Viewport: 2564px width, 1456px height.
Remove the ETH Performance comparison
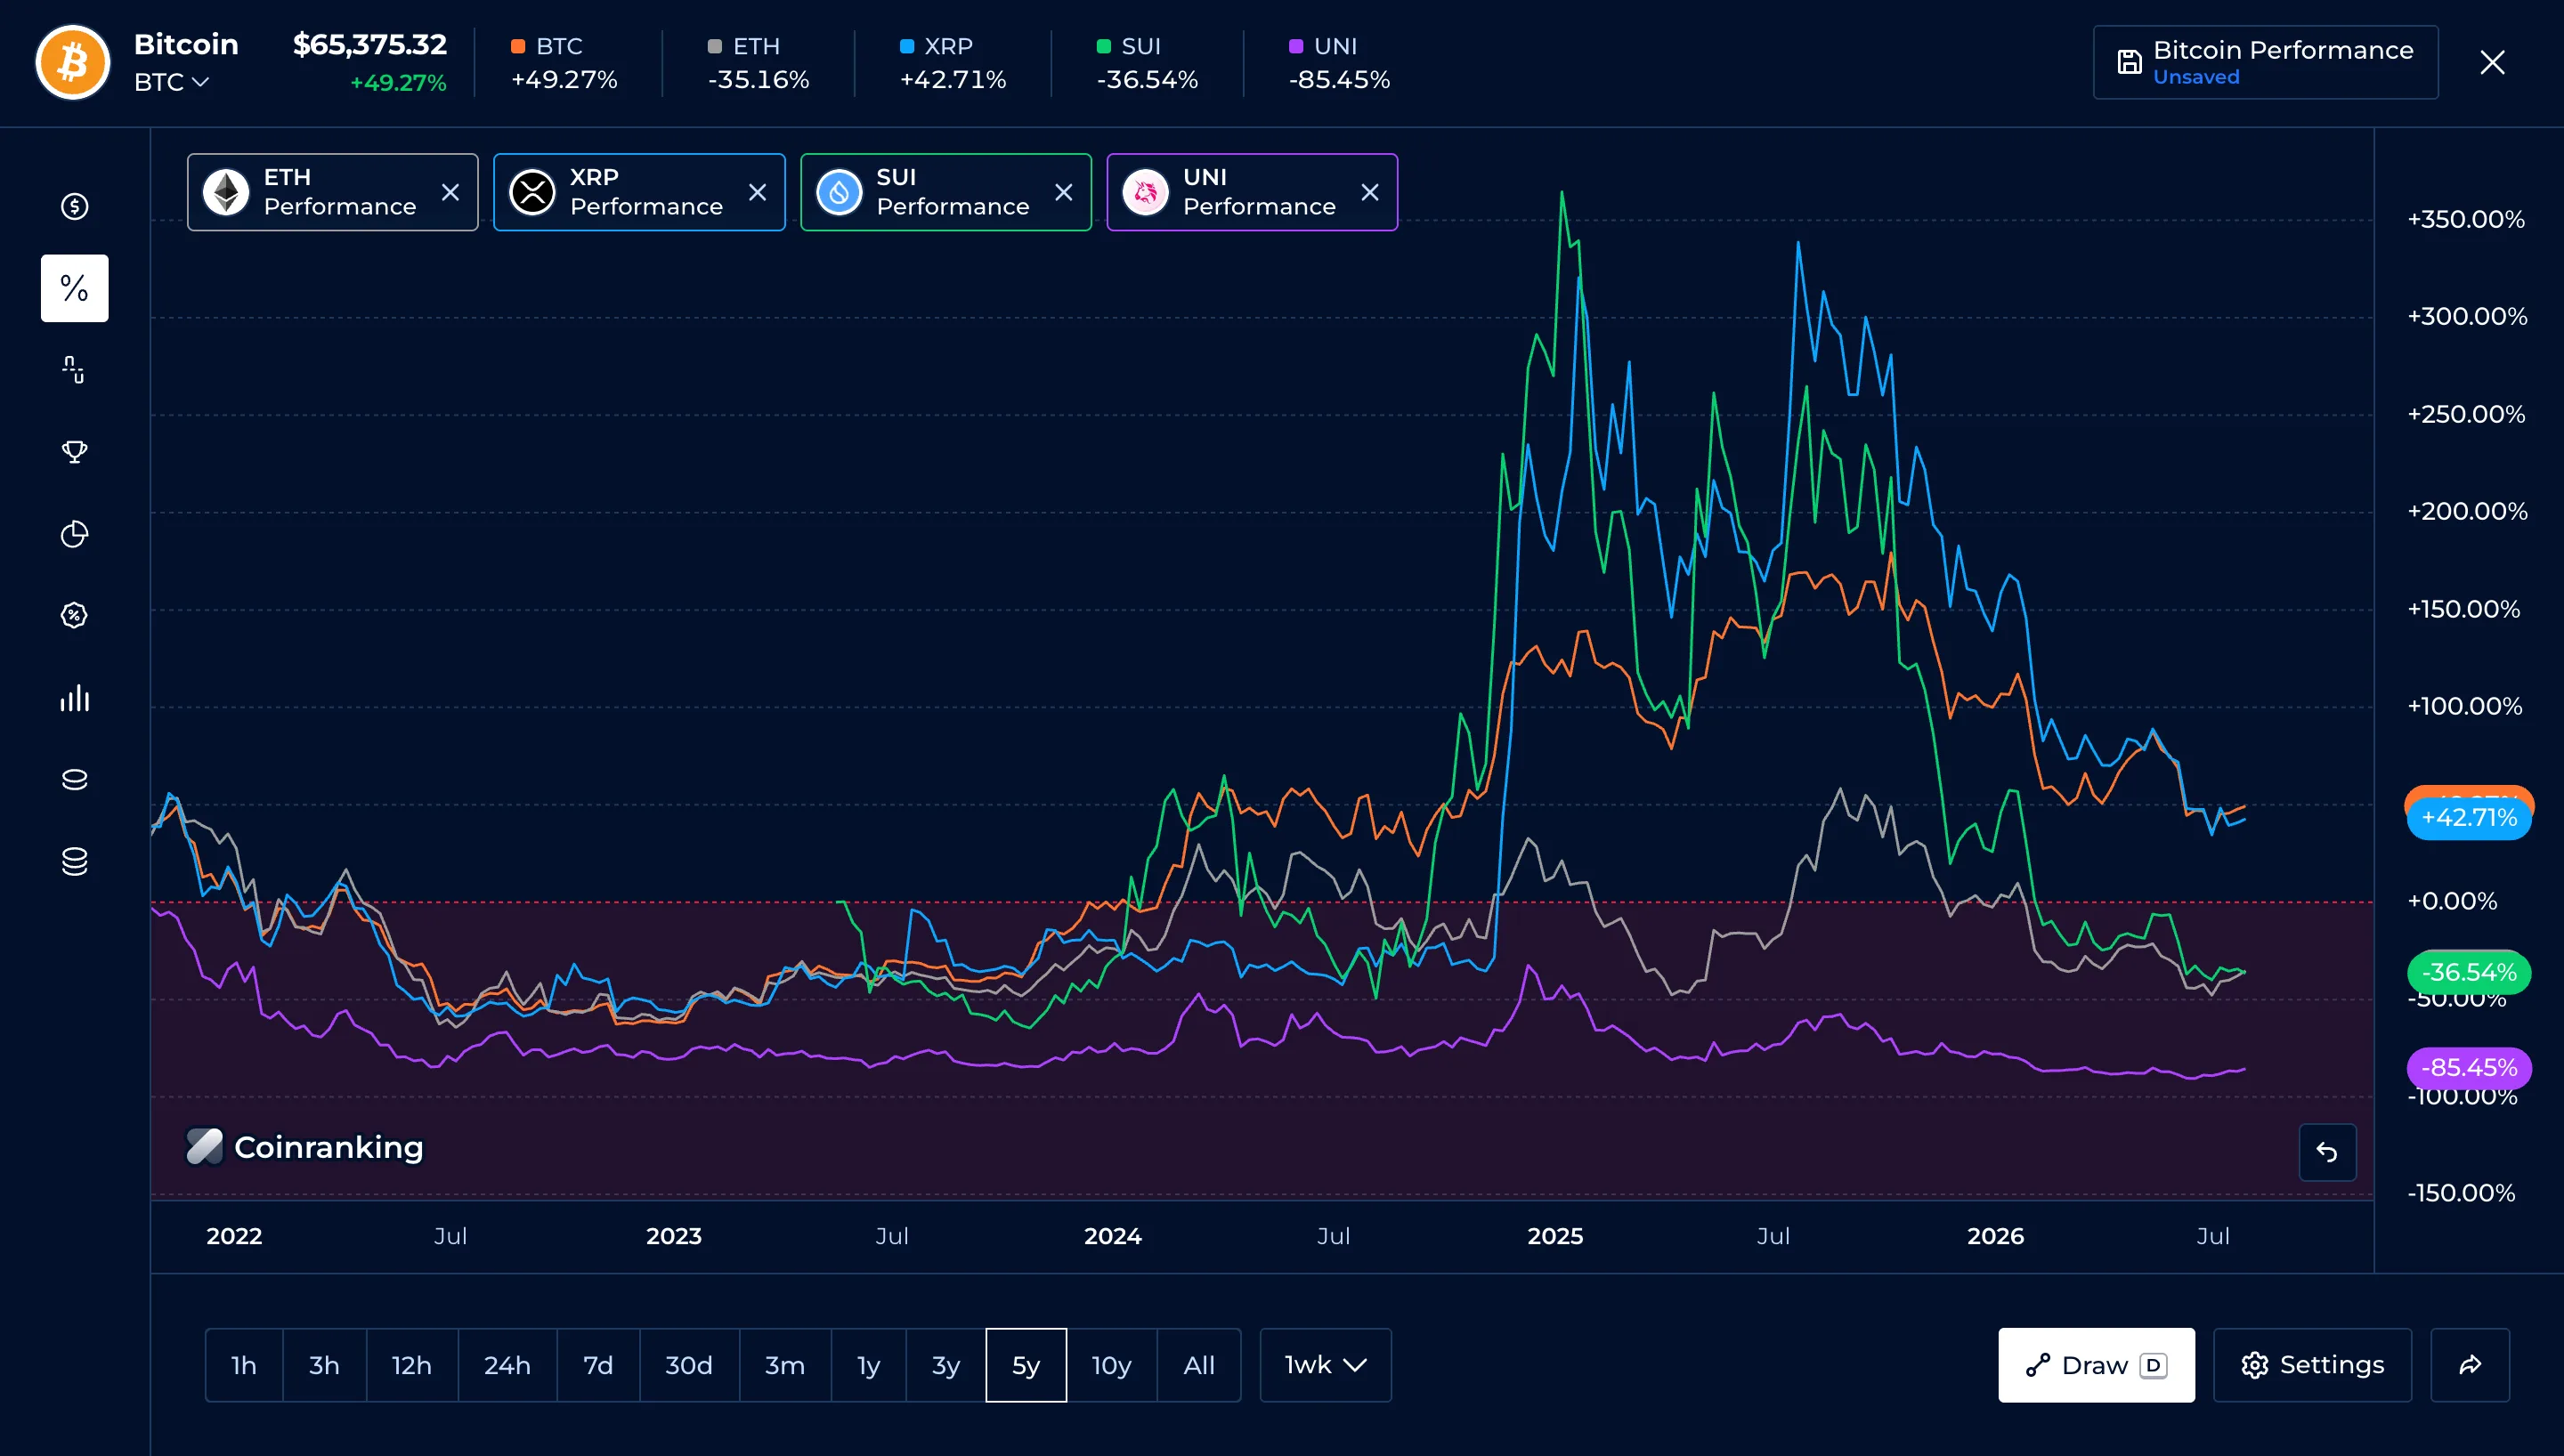point(451,192)
